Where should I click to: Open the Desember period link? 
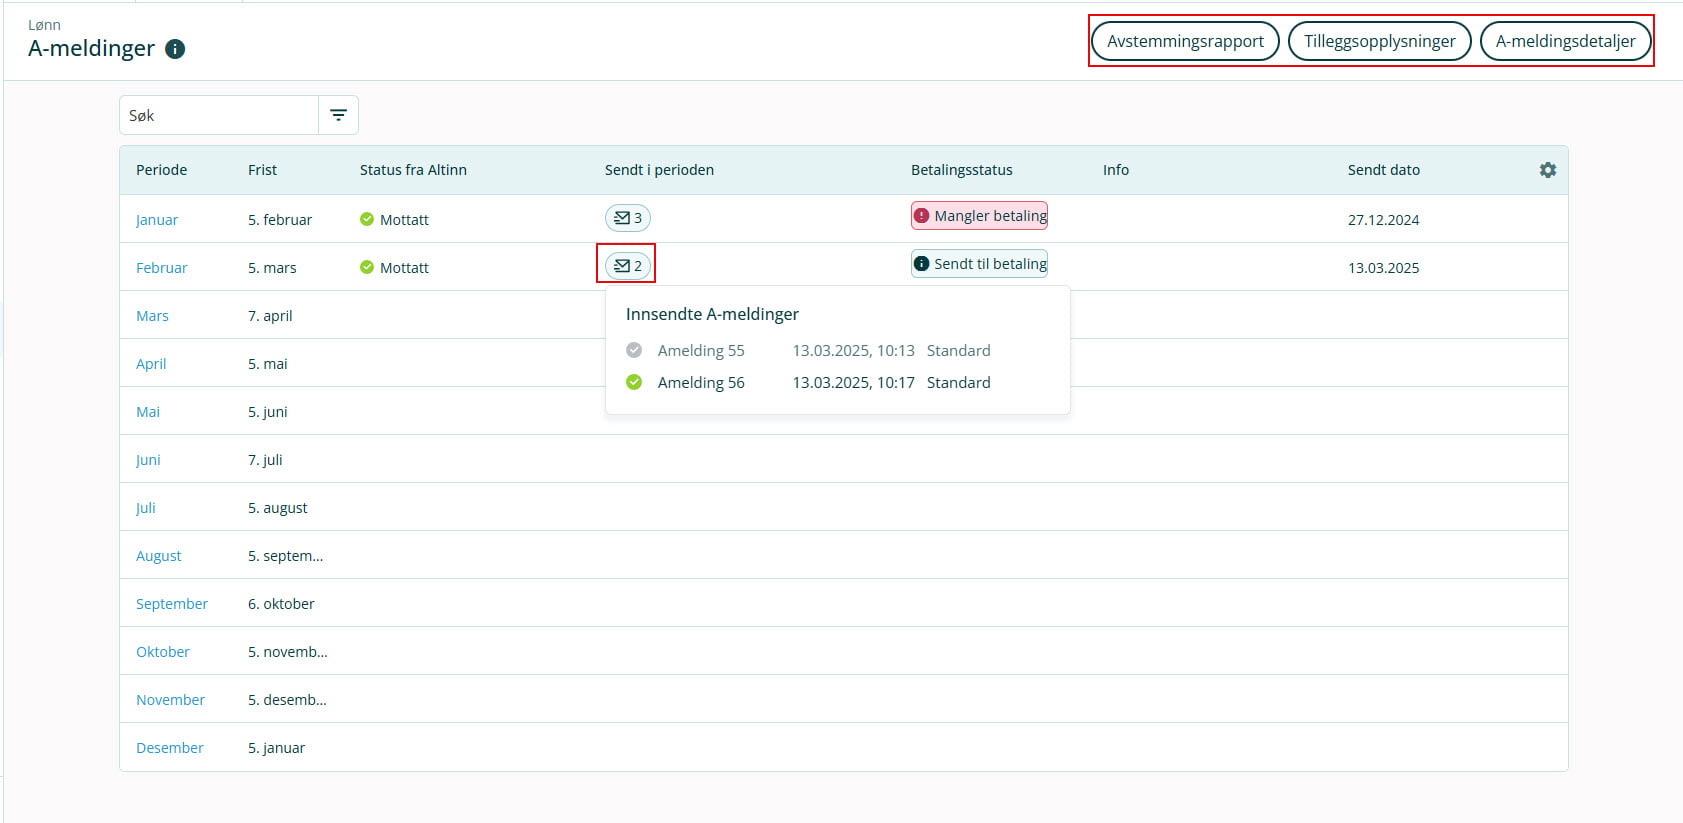click(170, 748)
